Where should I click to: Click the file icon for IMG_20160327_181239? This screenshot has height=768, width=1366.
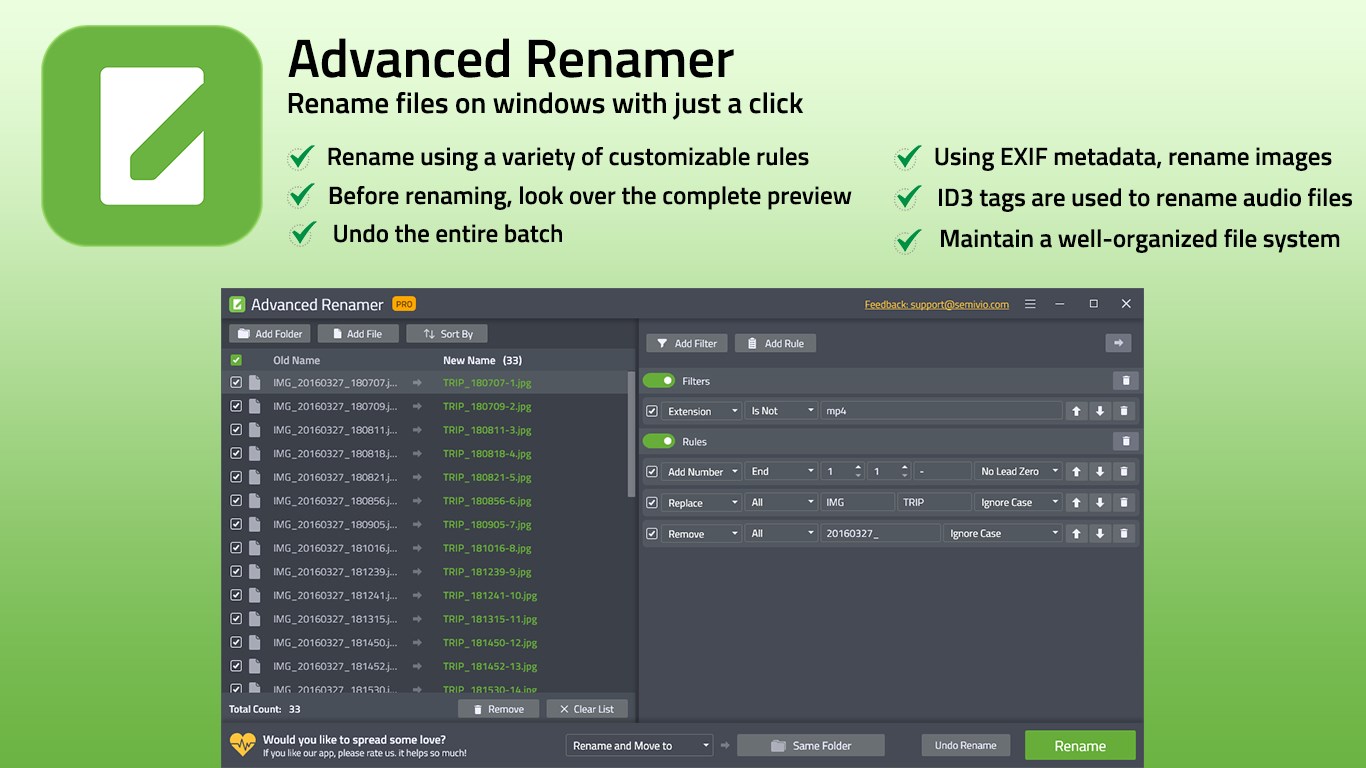tap(255, 571)
